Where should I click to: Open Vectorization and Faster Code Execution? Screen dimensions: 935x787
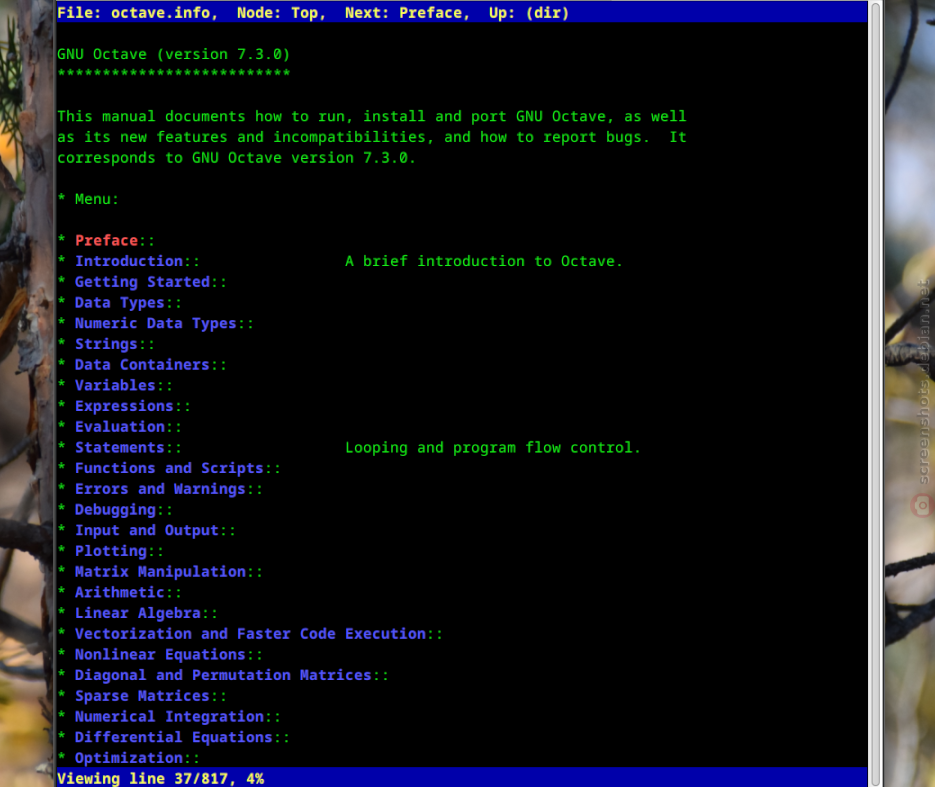pos(250,634)
